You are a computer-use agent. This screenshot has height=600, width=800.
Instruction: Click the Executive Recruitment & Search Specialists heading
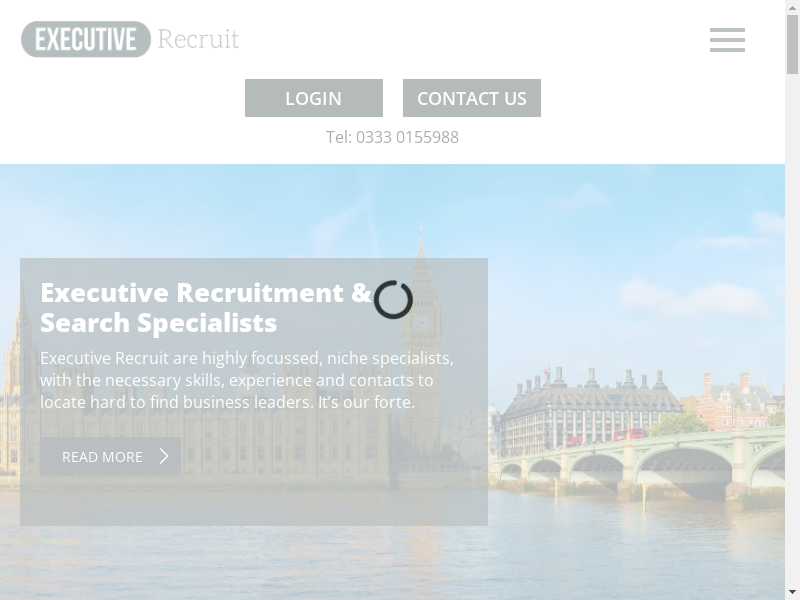coord(206,308)
